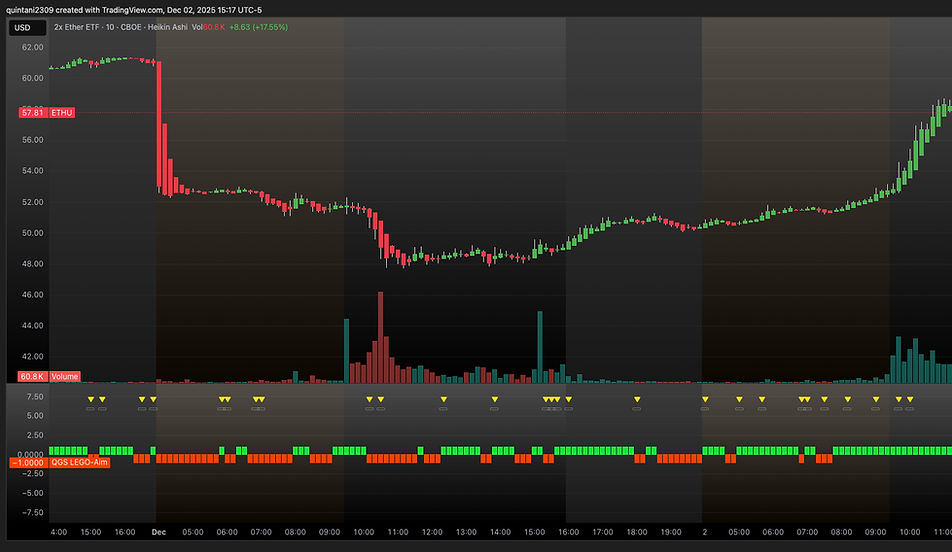This screenshot has height=552, width=952.
Task: Click the +8.63 (+17.55%) change value
Action: [258, 27]
